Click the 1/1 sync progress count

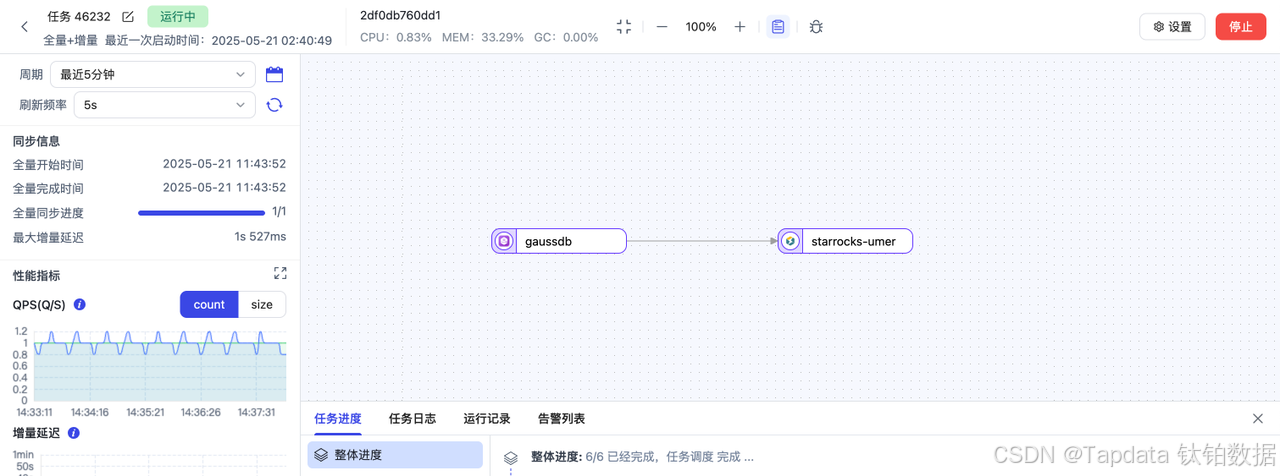coord(279,212)
